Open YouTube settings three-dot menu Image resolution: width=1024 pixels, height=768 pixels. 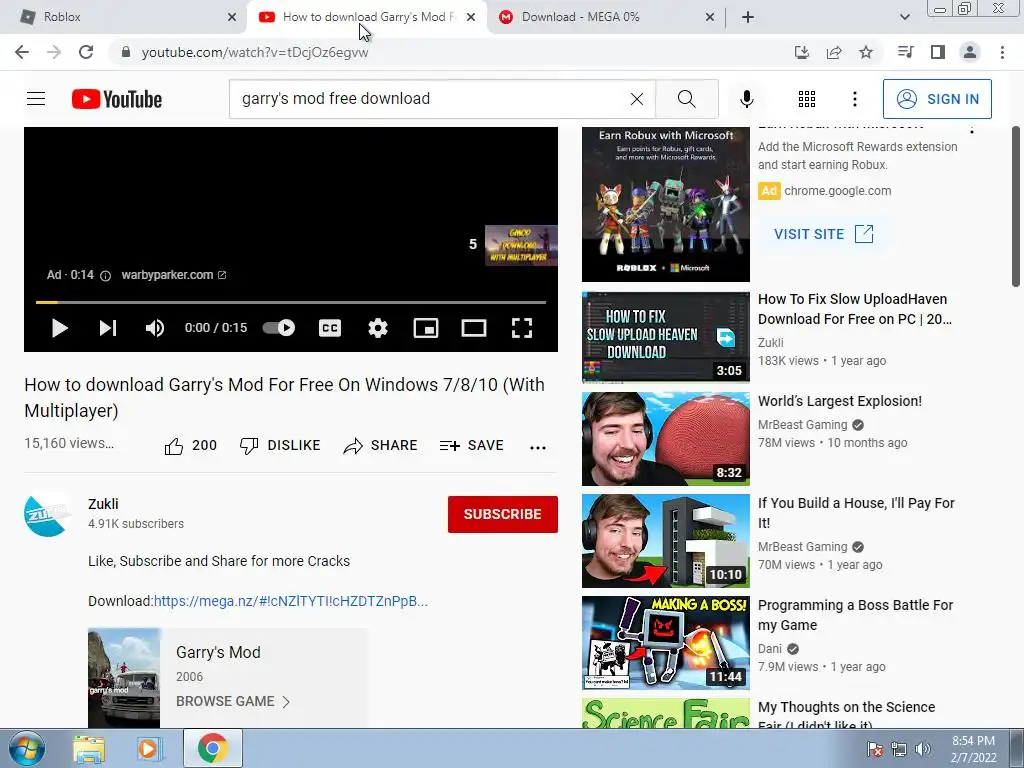854,99
